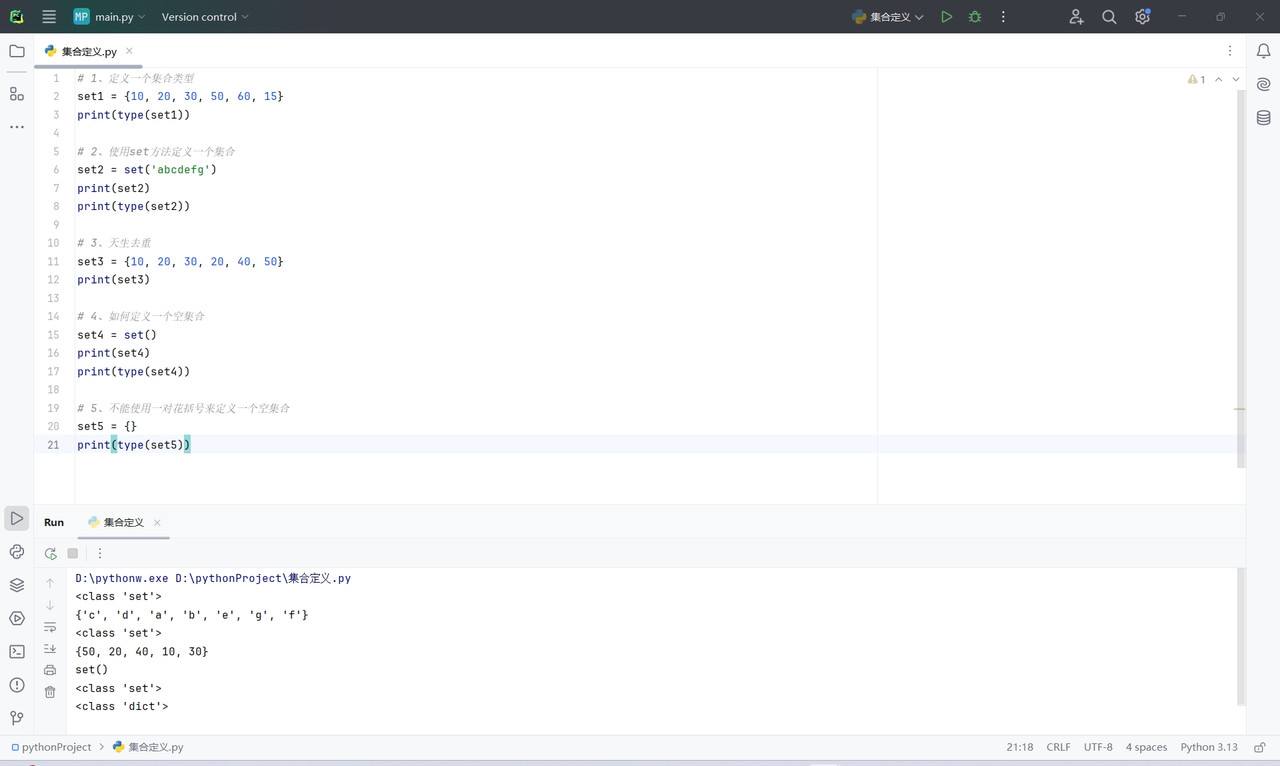
Task: Select the 集合定义 tab in Run panel
Action: 124,523
